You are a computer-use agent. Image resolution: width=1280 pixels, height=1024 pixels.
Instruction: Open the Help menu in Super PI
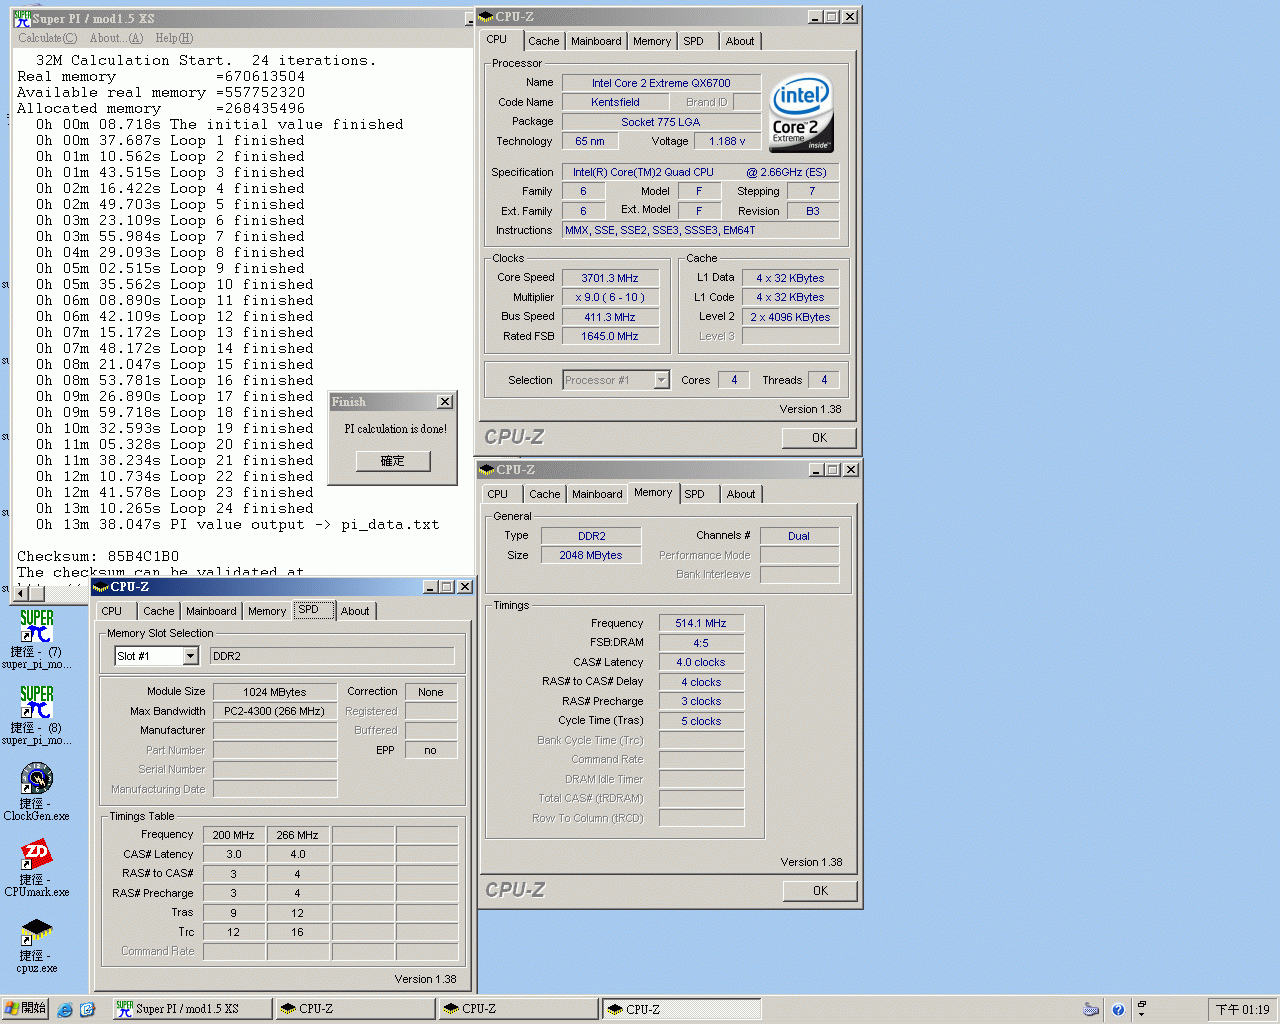174,38
